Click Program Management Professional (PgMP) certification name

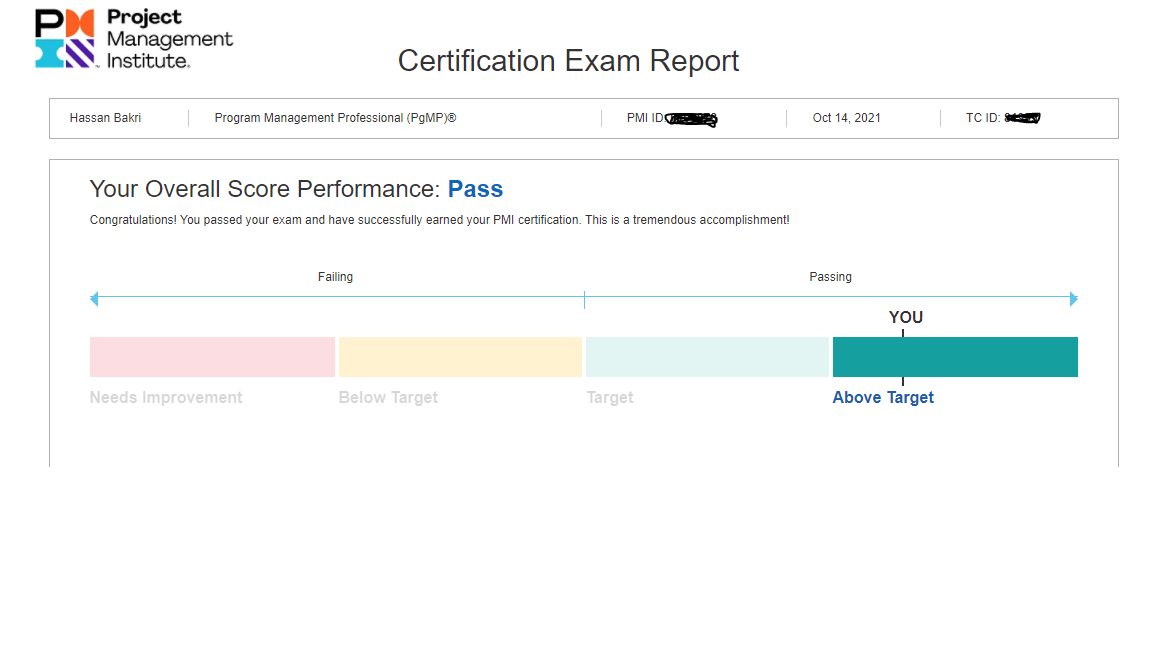[x=335, y=118]
